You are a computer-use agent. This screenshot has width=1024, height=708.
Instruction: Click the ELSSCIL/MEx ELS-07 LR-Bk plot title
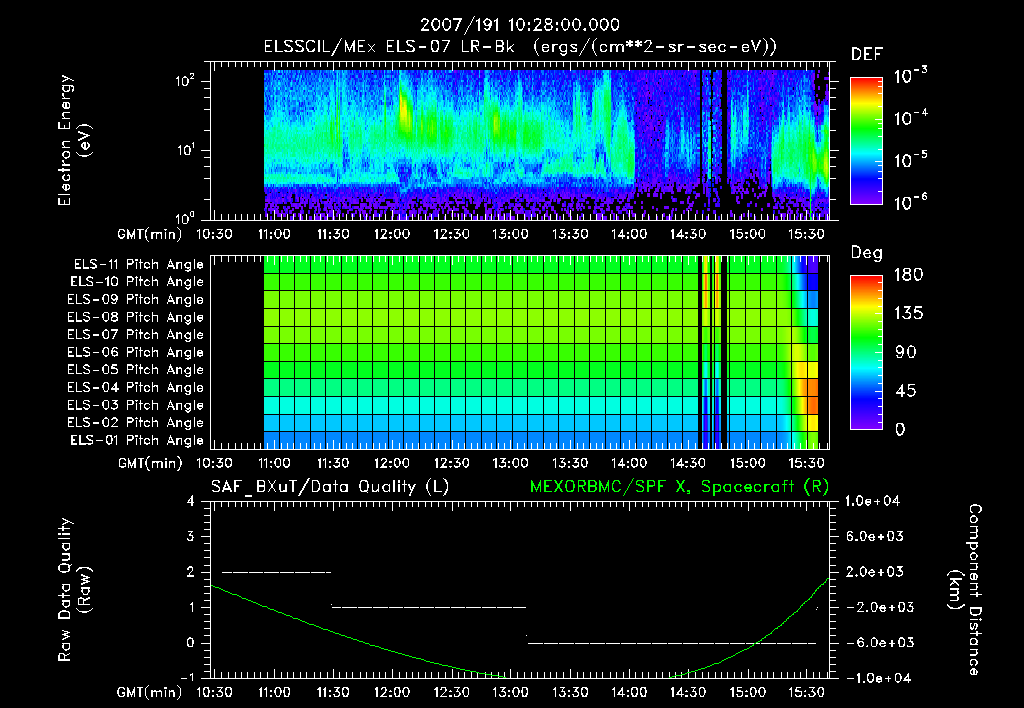[x=520, y=47]
